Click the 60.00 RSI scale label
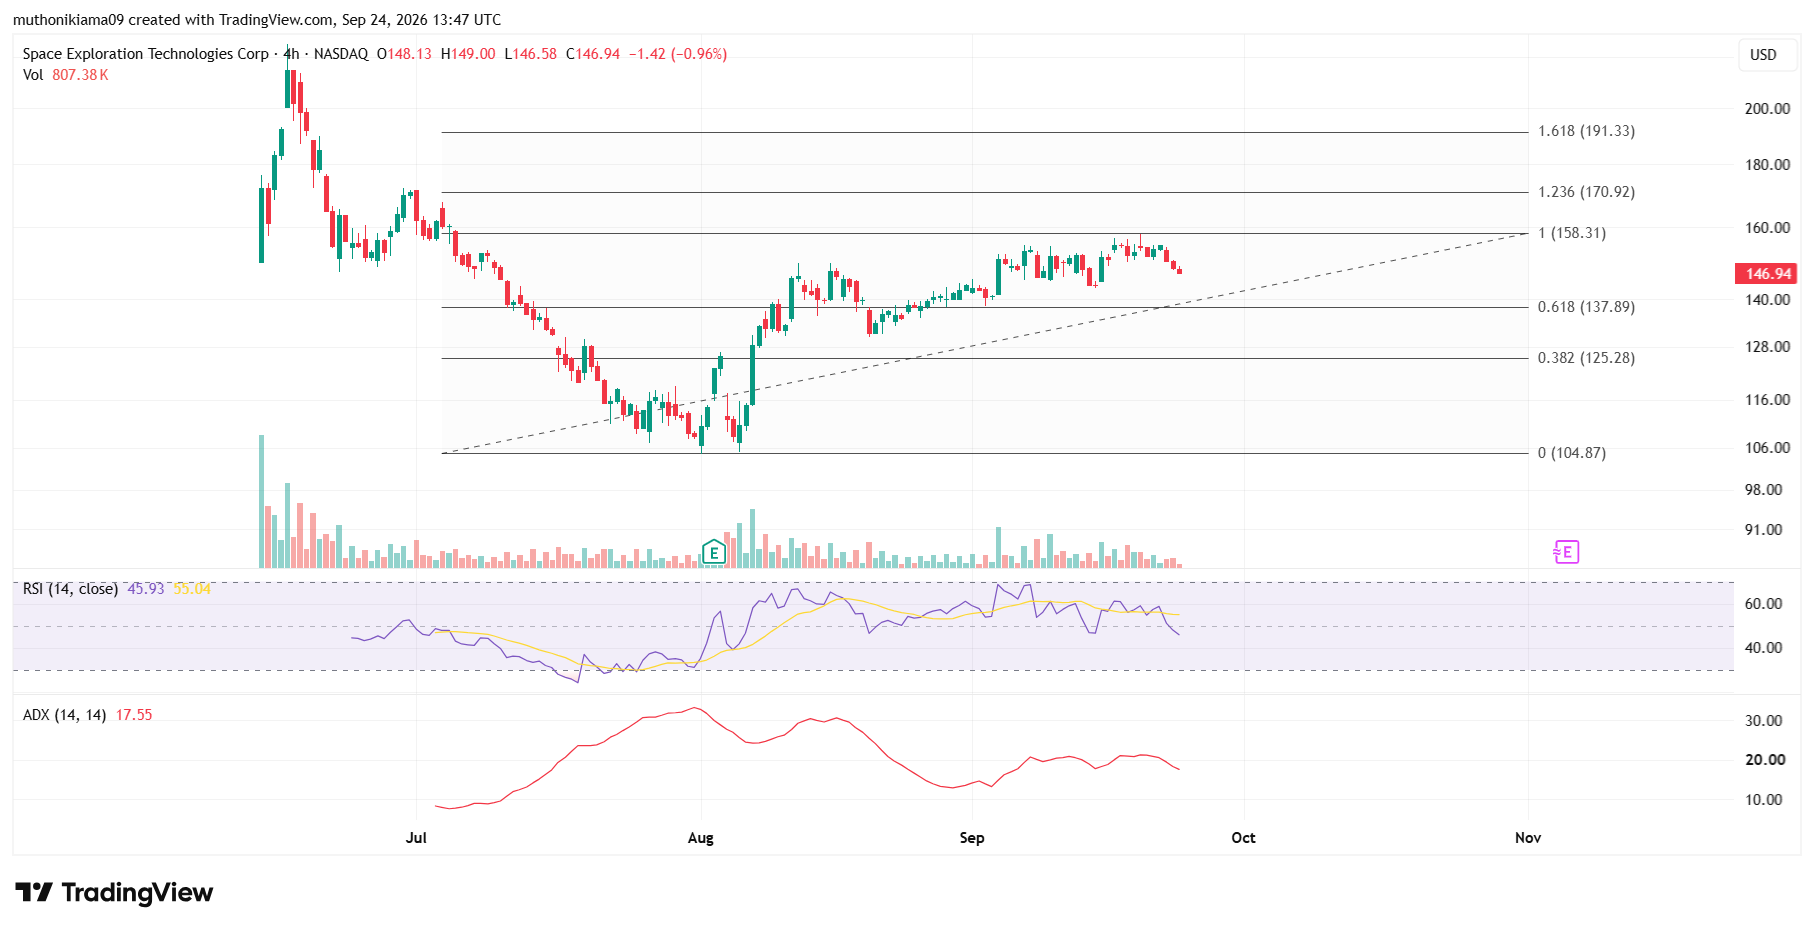 click(1764, 604)
